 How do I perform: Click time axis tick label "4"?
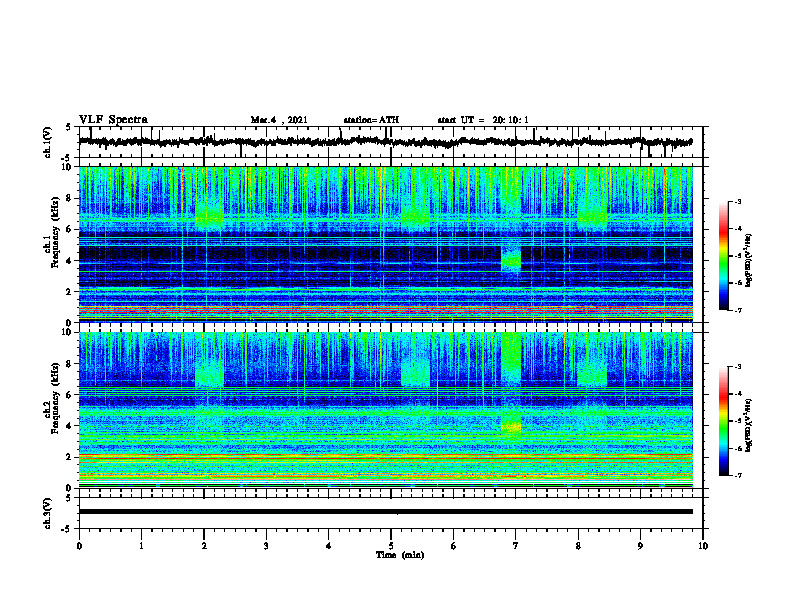click(329, 546)
